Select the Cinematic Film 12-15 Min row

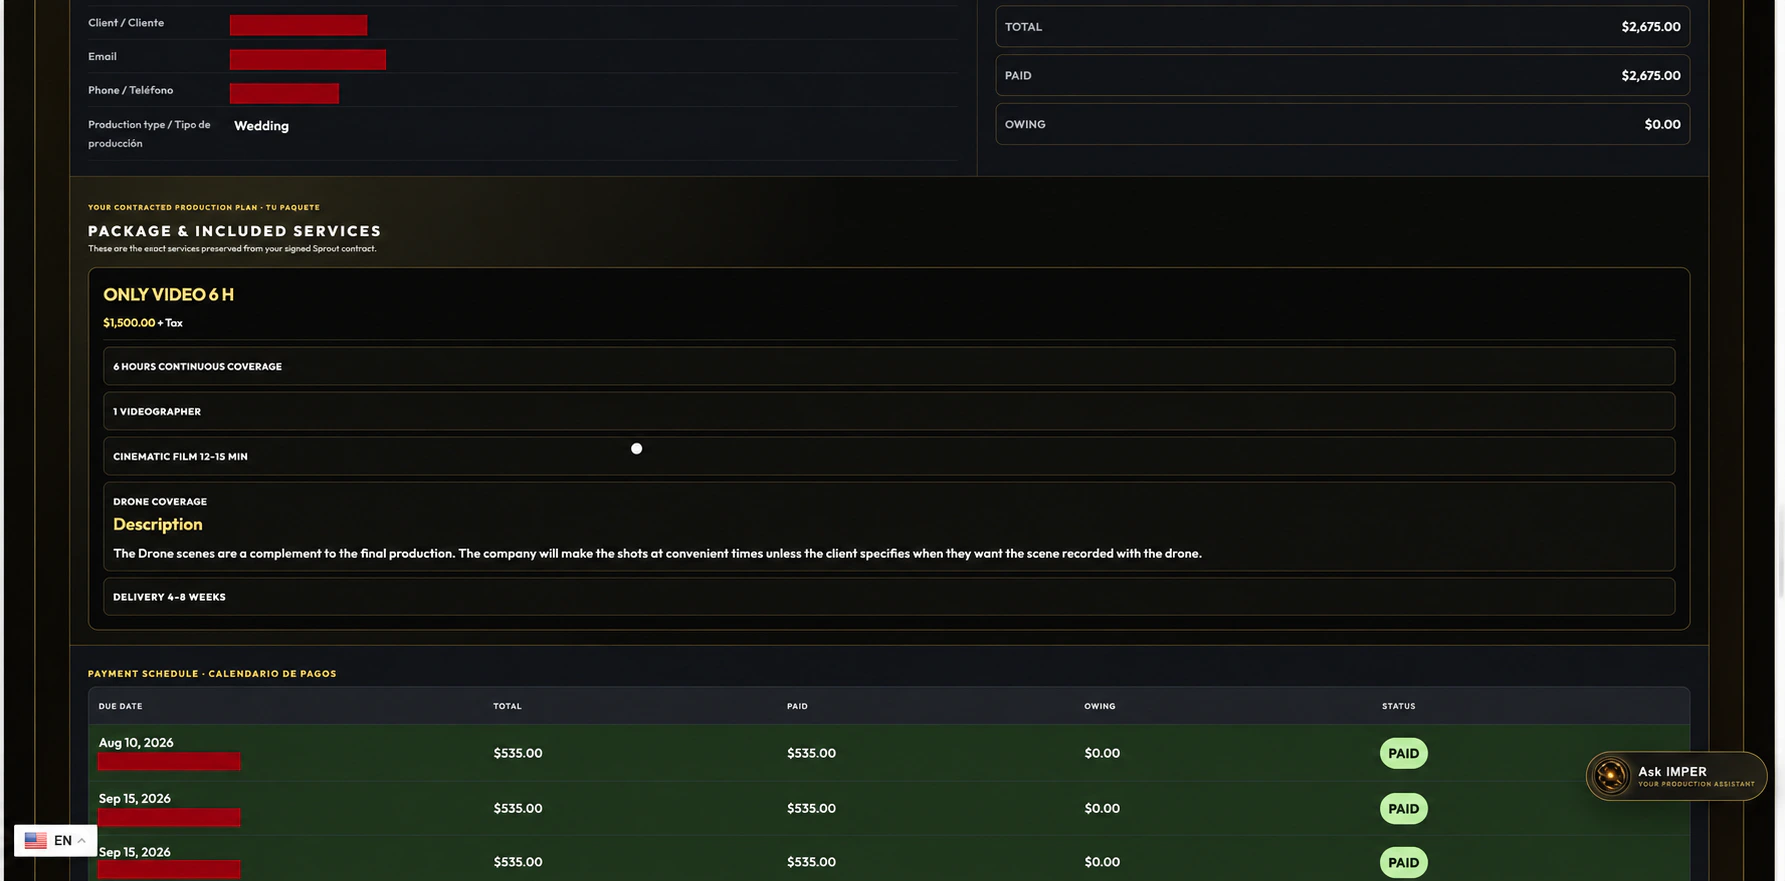tap(889, 456)
